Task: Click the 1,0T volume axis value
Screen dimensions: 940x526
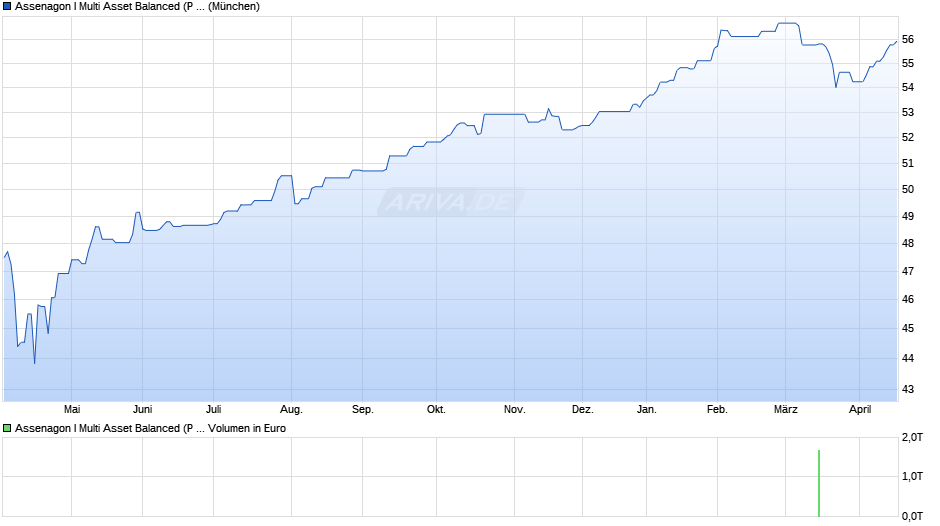Action: click(912, 476)
